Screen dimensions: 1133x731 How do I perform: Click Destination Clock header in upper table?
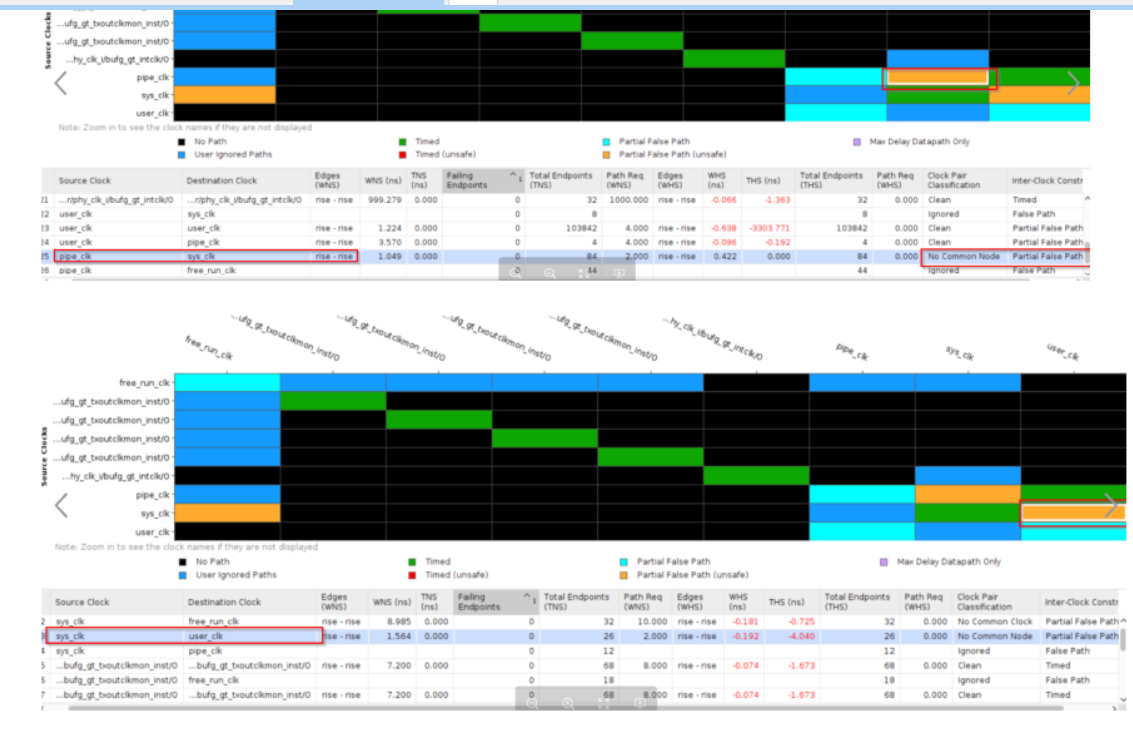(x=246, y=181)
